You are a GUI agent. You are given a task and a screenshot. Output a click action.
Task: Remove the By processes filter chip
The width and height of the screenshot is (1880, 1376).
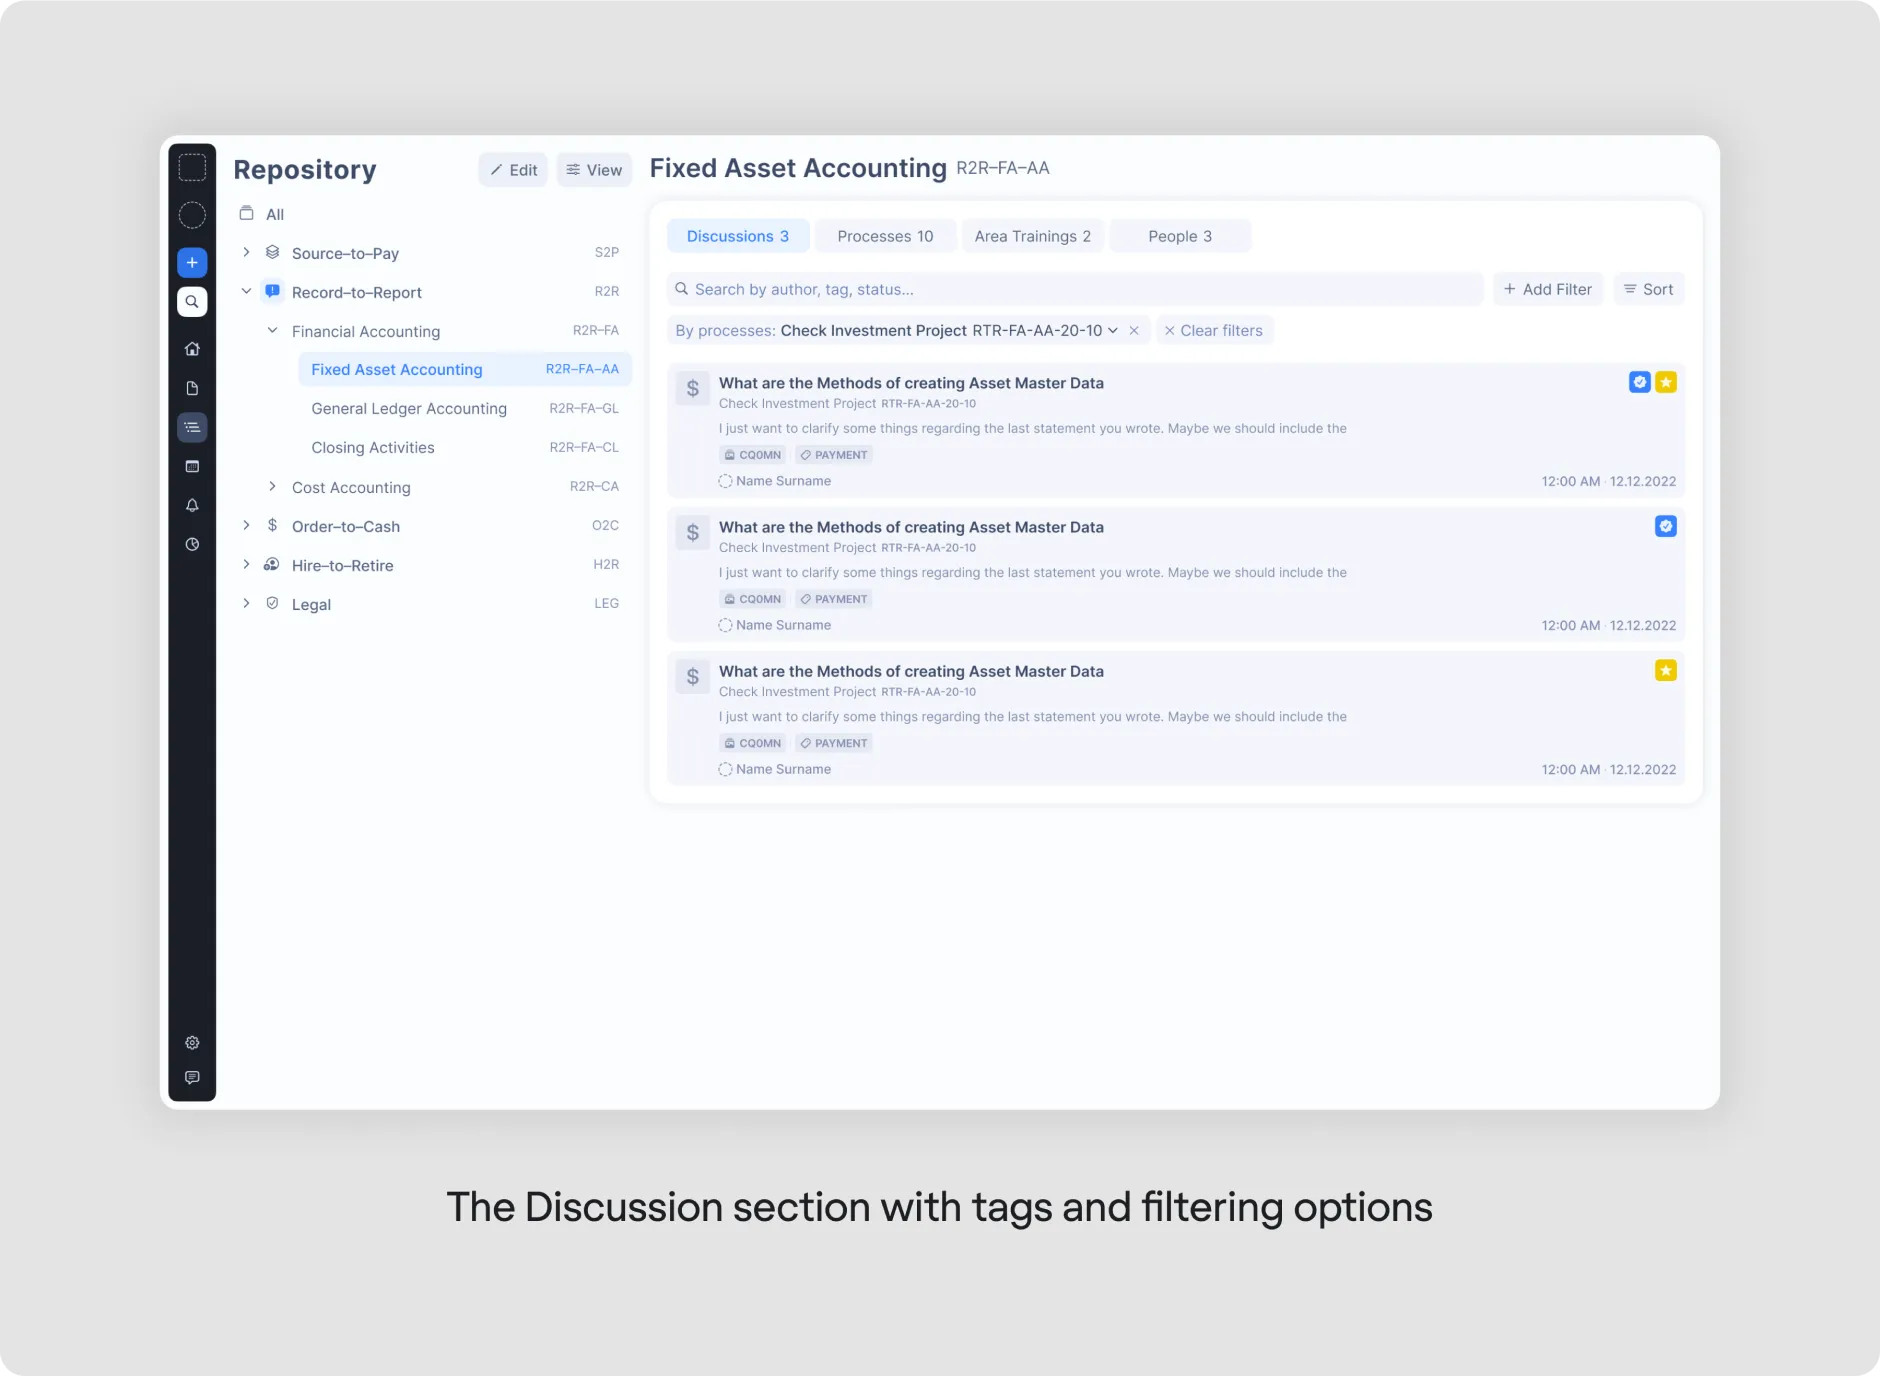tap(1134, 330)
